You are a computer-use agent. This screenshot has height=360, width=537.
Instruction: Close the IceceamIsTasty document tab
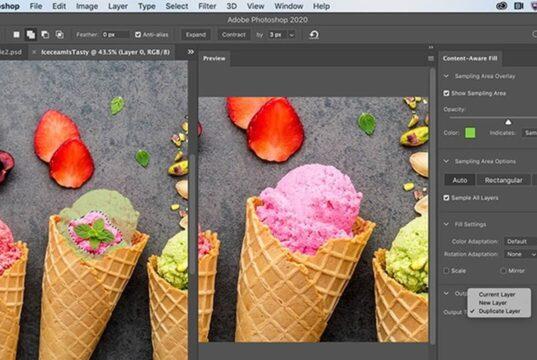pos(34,52)
